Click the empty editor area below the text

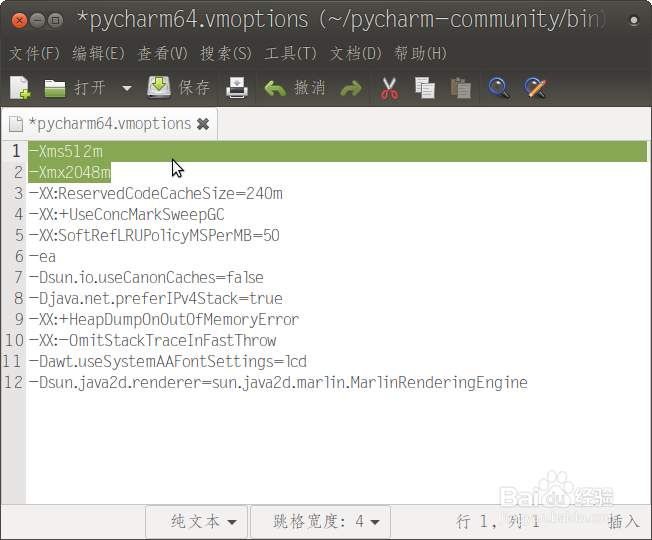point(338,449)
